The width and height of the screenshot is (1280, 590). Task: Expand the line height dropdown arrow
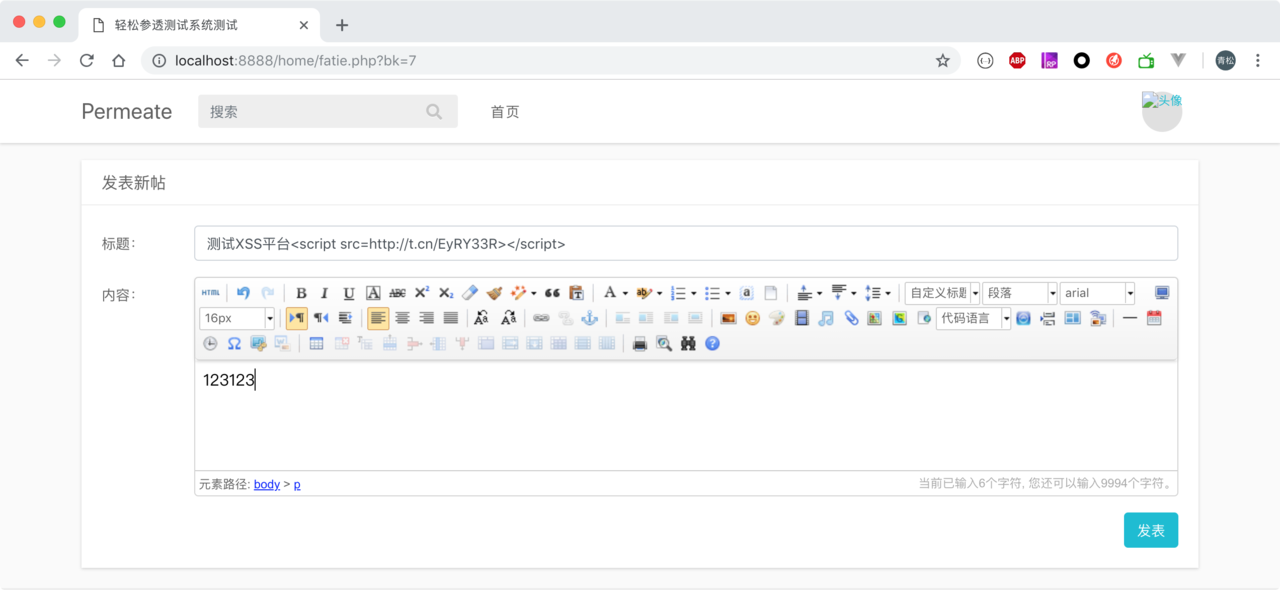(x=888, y=294)
